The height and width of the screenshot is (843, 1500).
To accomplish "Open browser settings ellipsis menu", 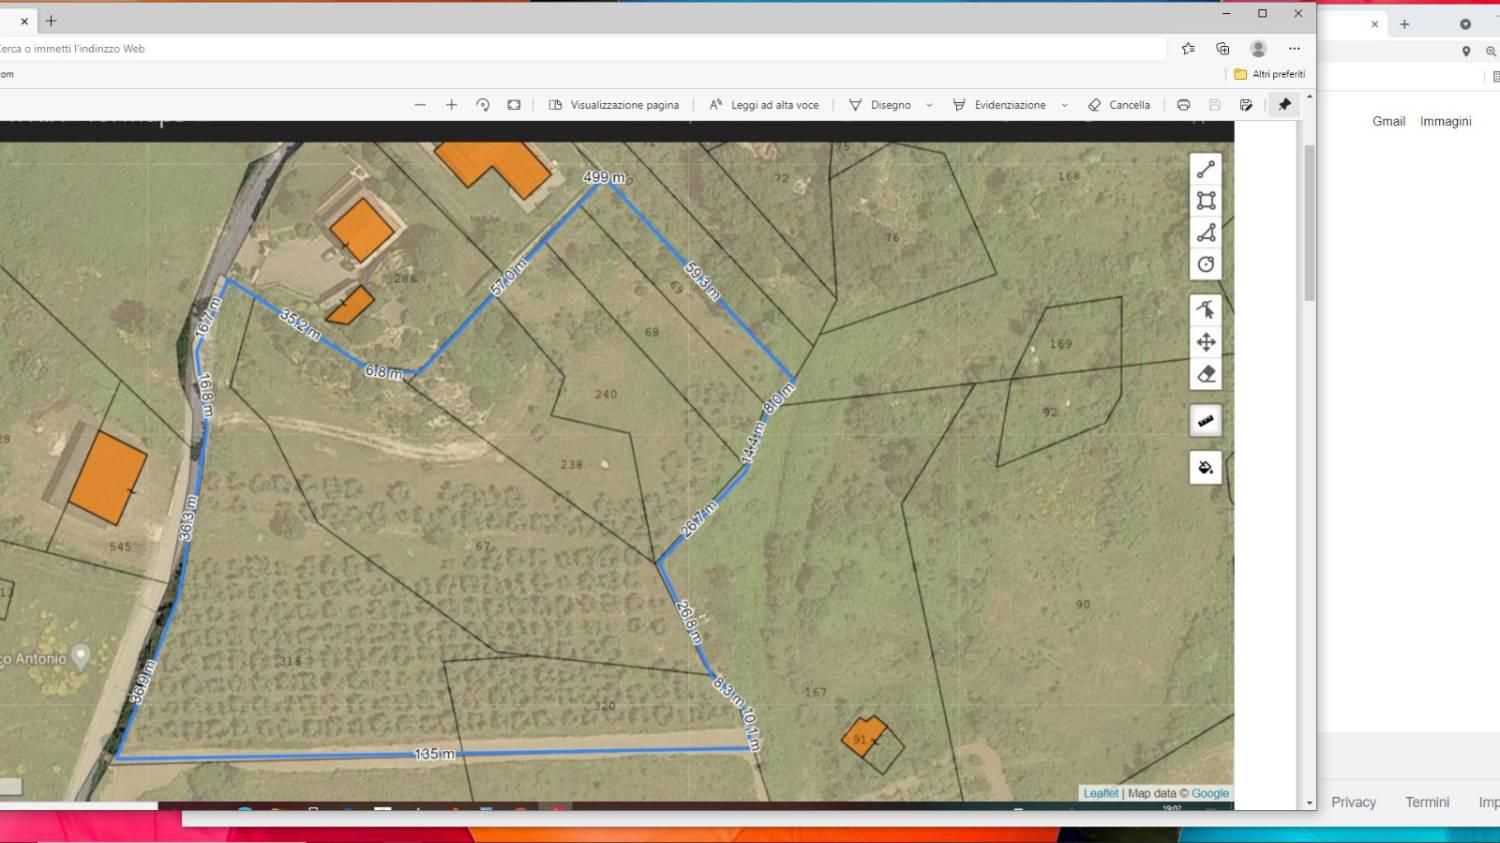I will [x=1294, y=48].
